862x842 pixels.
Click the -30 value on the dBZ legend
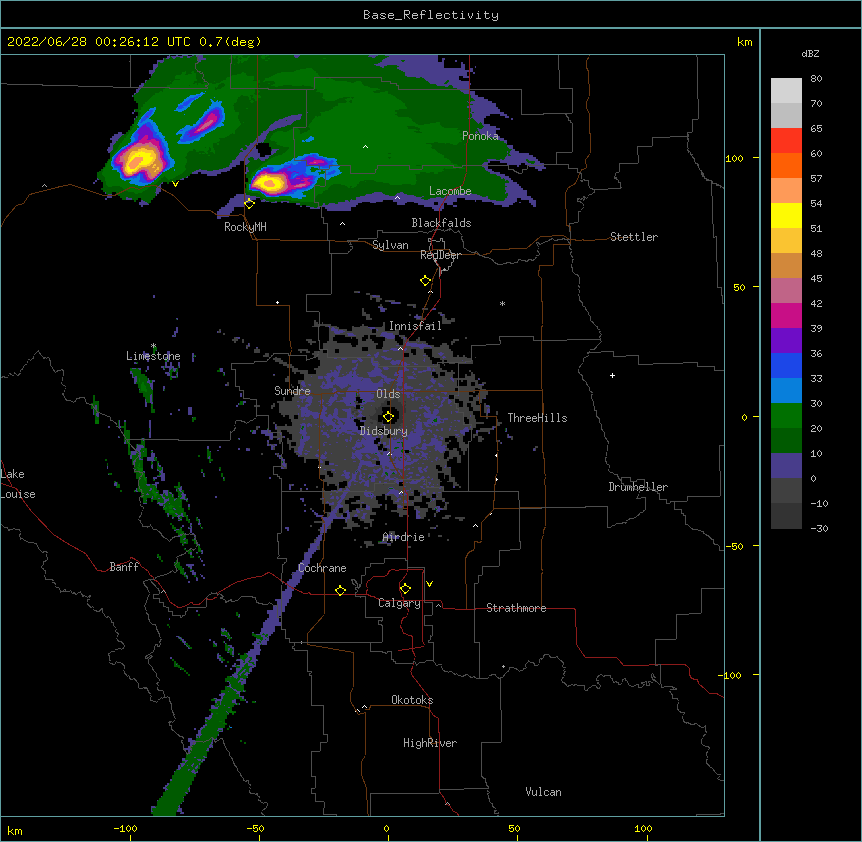tap(819, 528)
